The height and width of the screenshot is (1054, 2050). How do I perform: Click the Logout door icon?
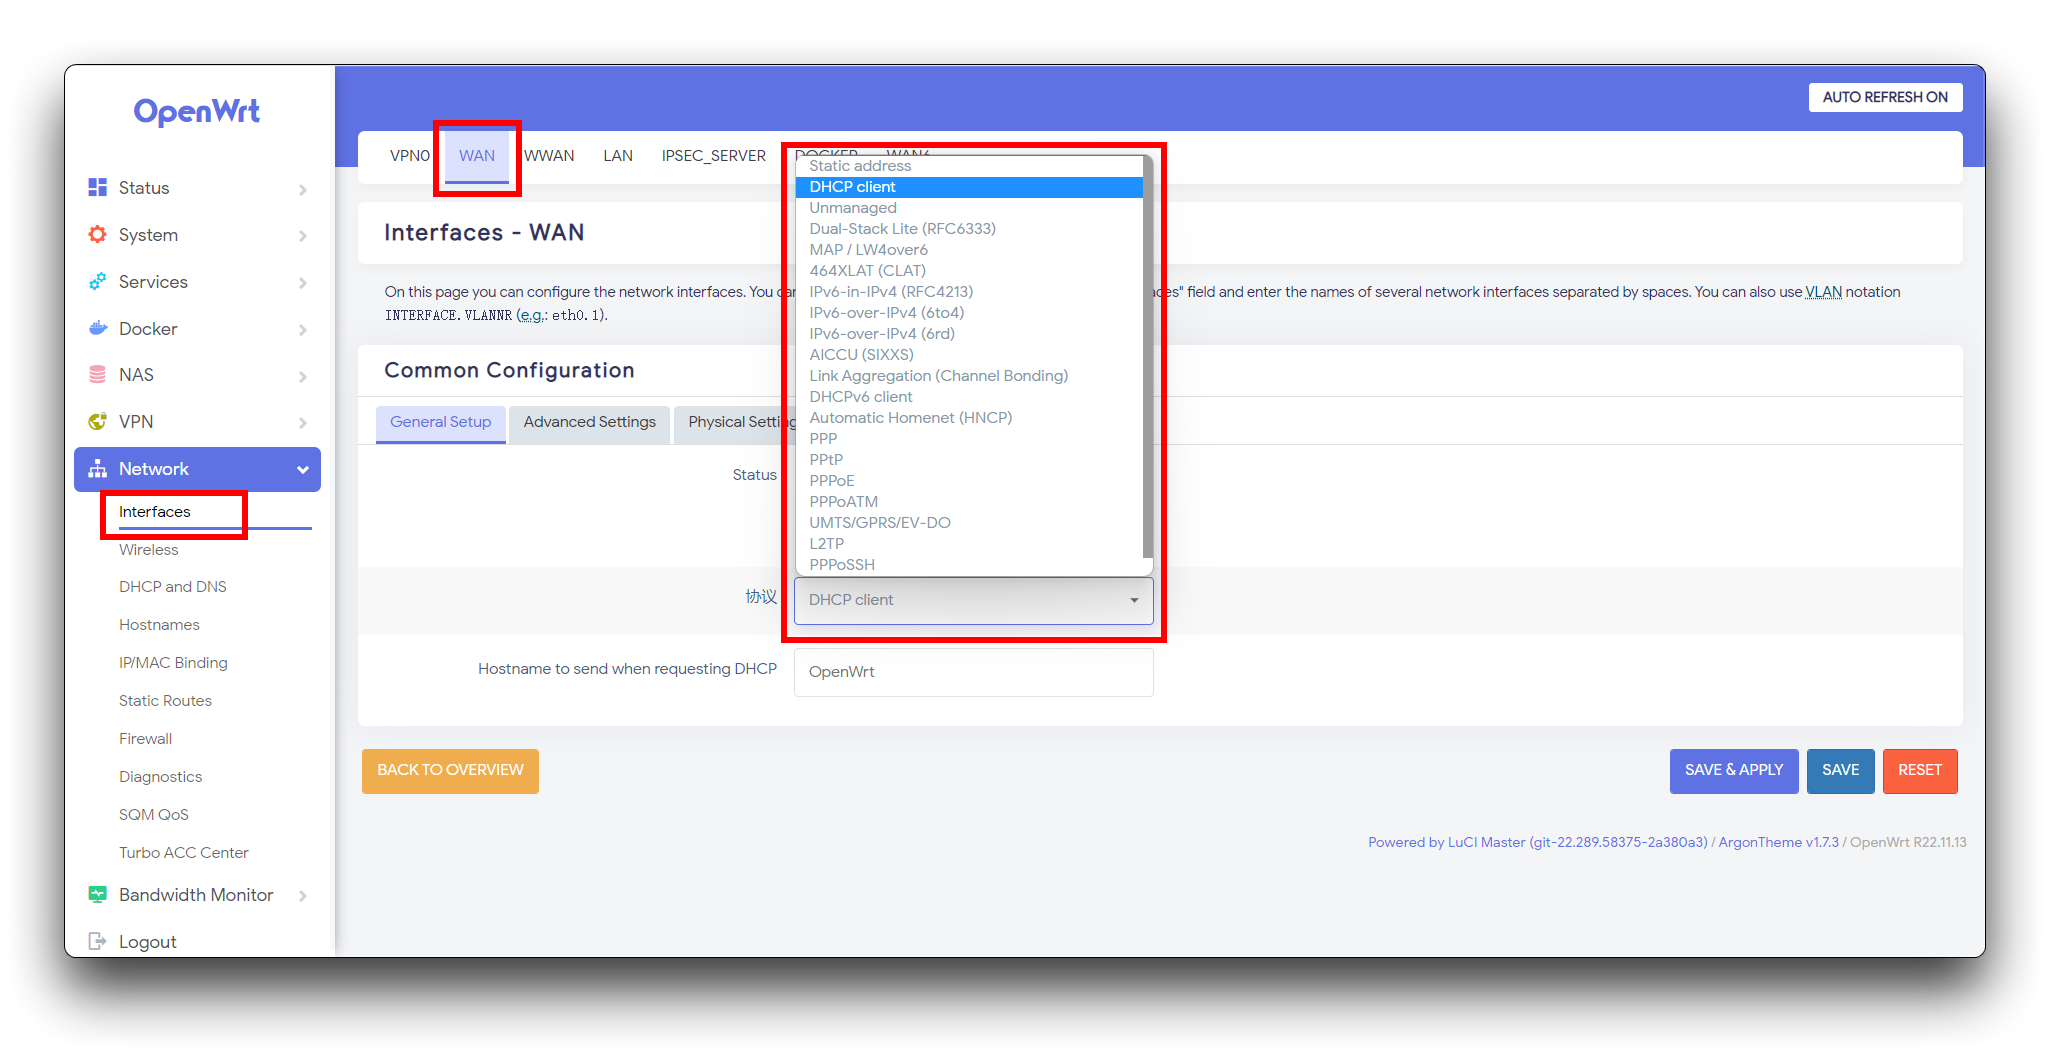pyautogui.click(x=97, y=941)
